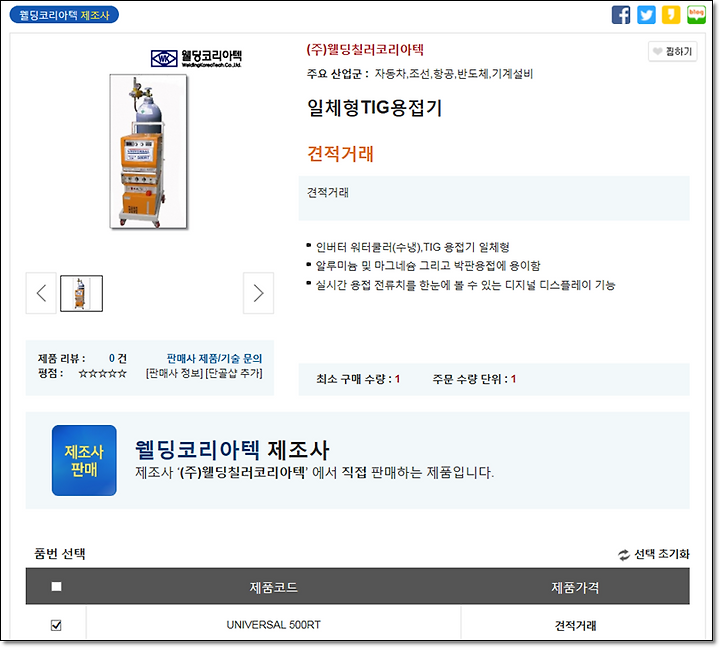This screenshot has height=648, width=720.
Task: Uncheck the UNIVERSAL 500RT row checkbox
Action: (x=56, y=625)
